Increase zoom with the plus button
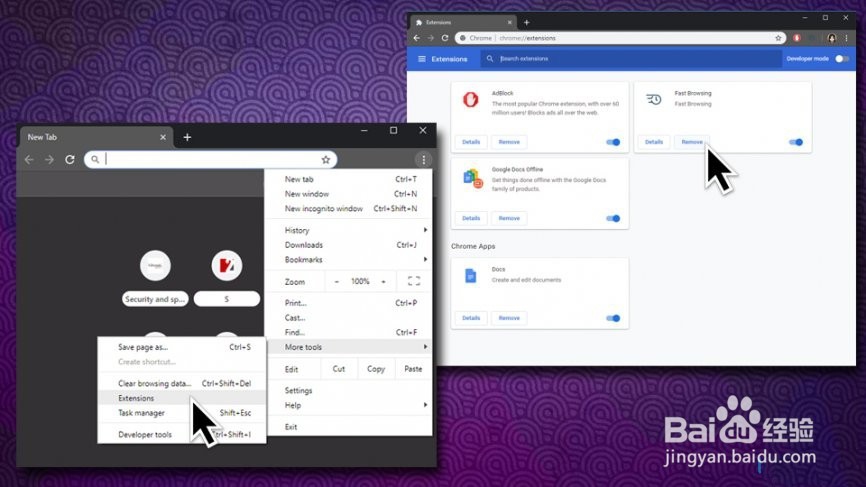The image size is (866, 487). pos(383,282)
